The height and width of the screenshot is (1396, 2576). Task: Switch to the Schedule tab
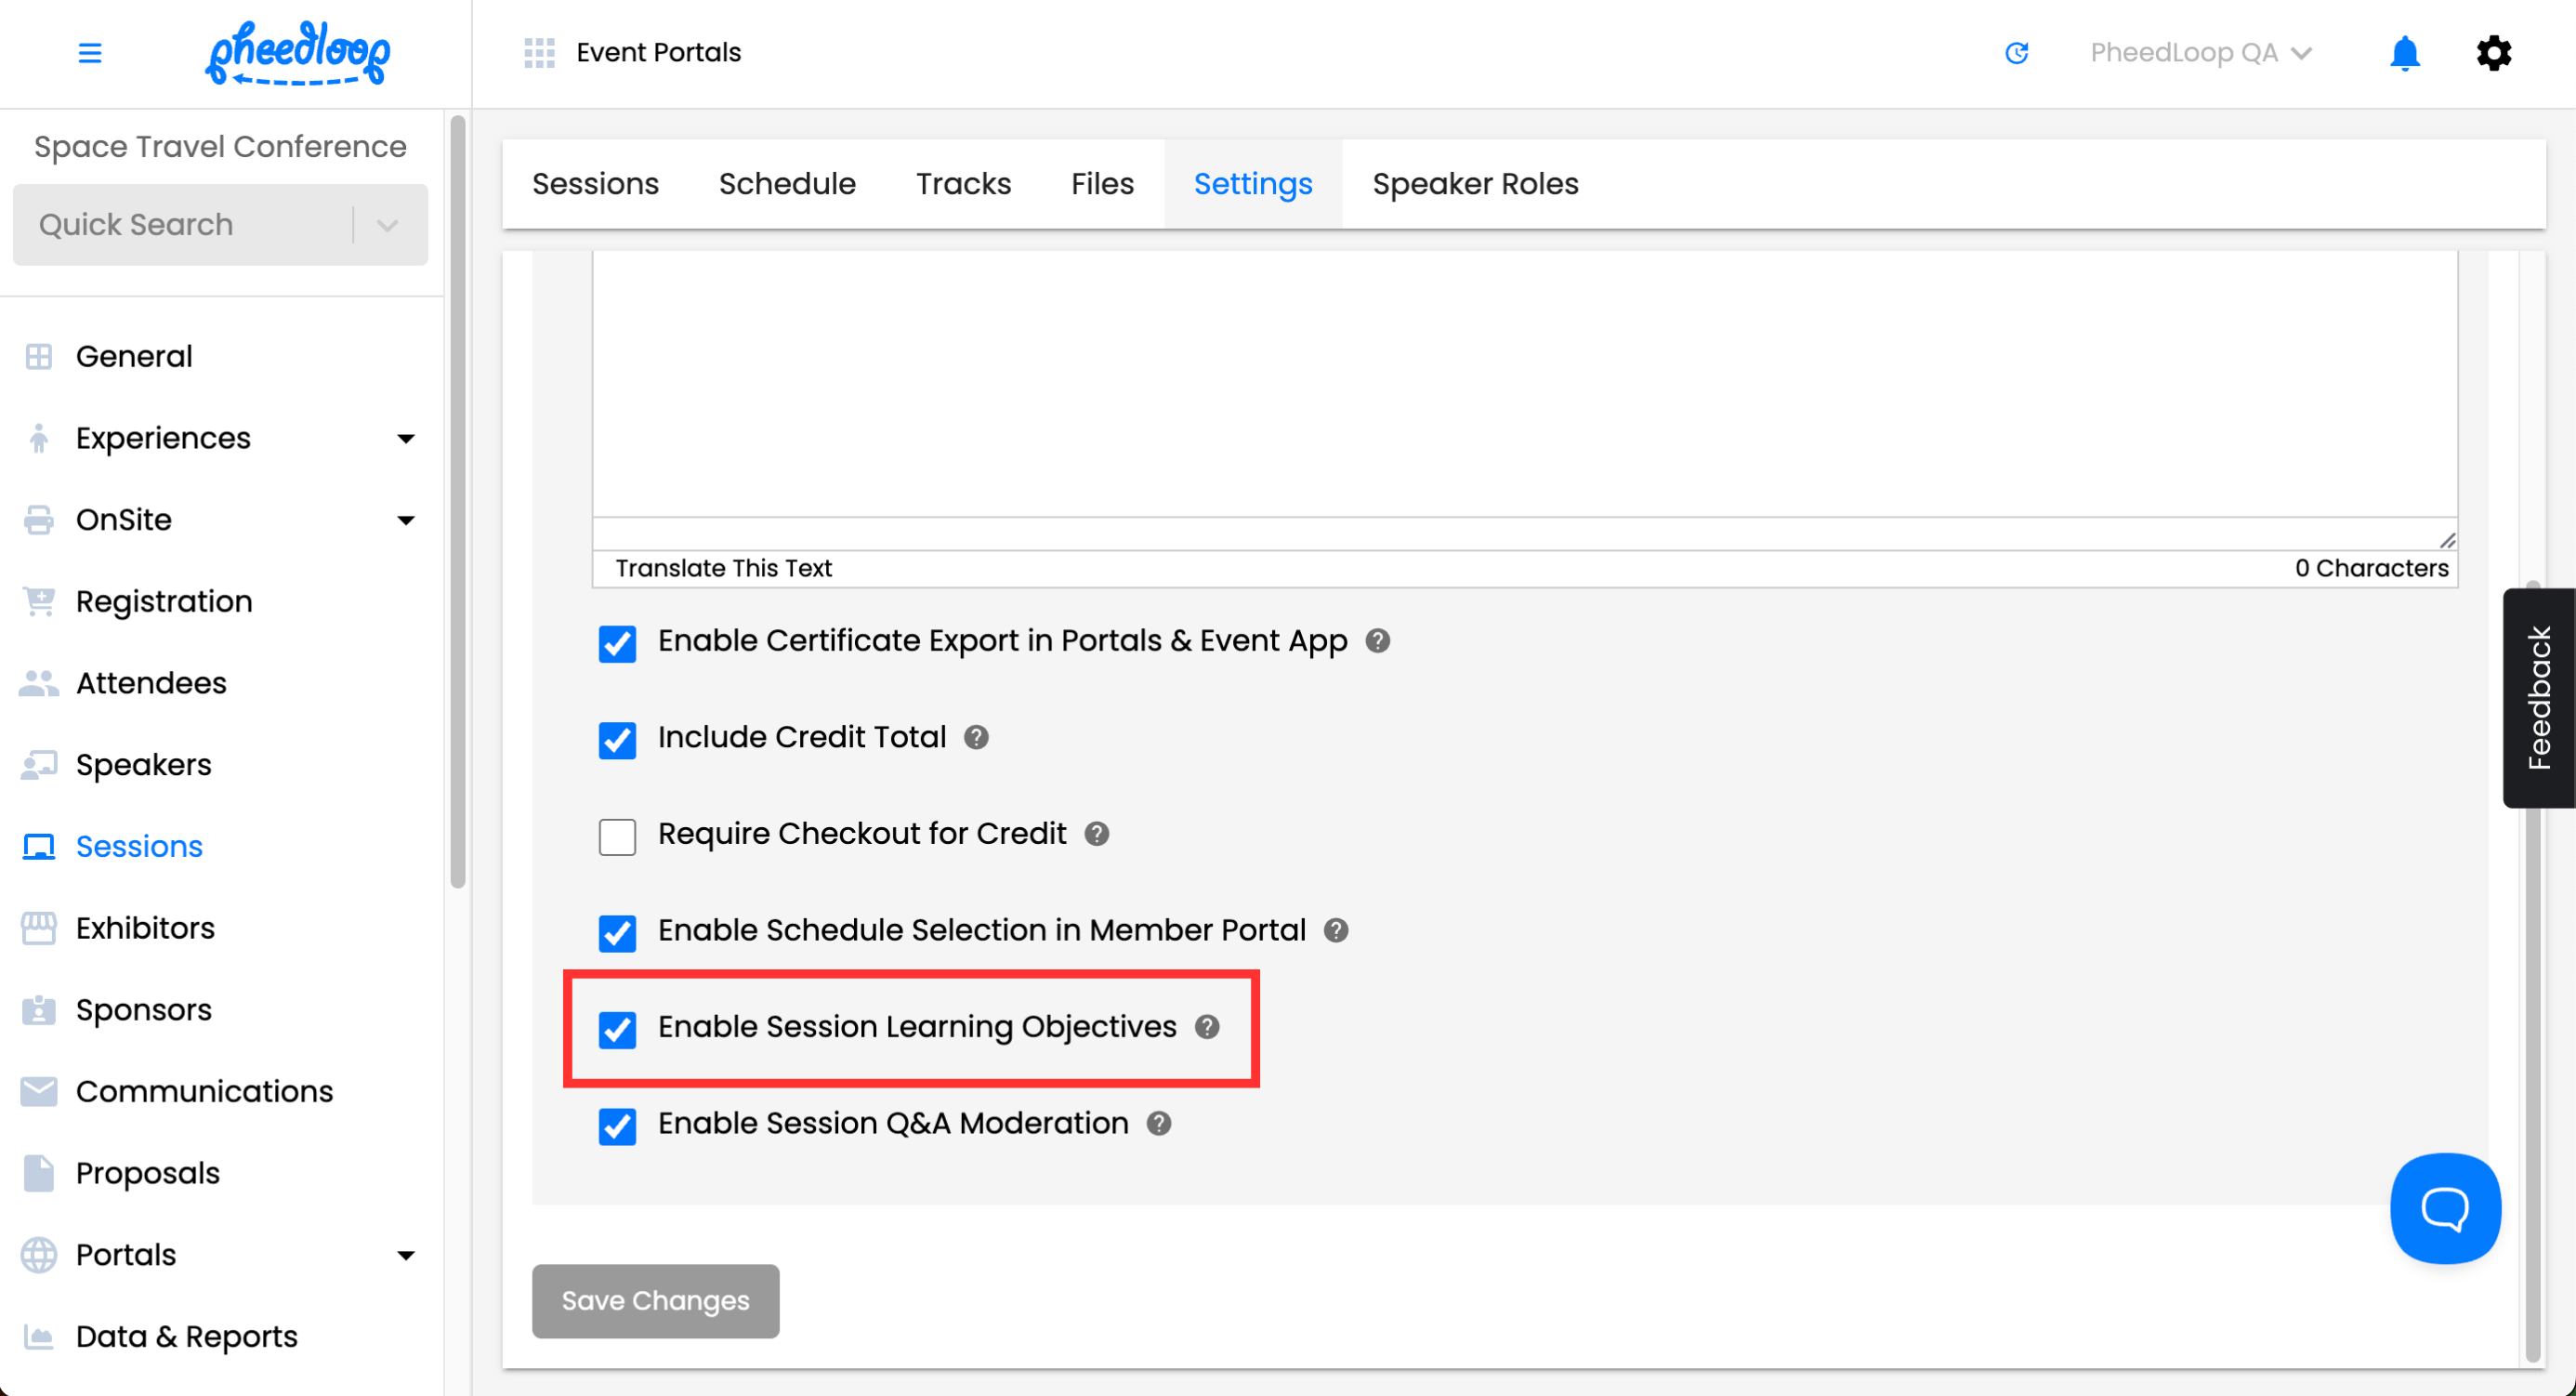[787, 184]
